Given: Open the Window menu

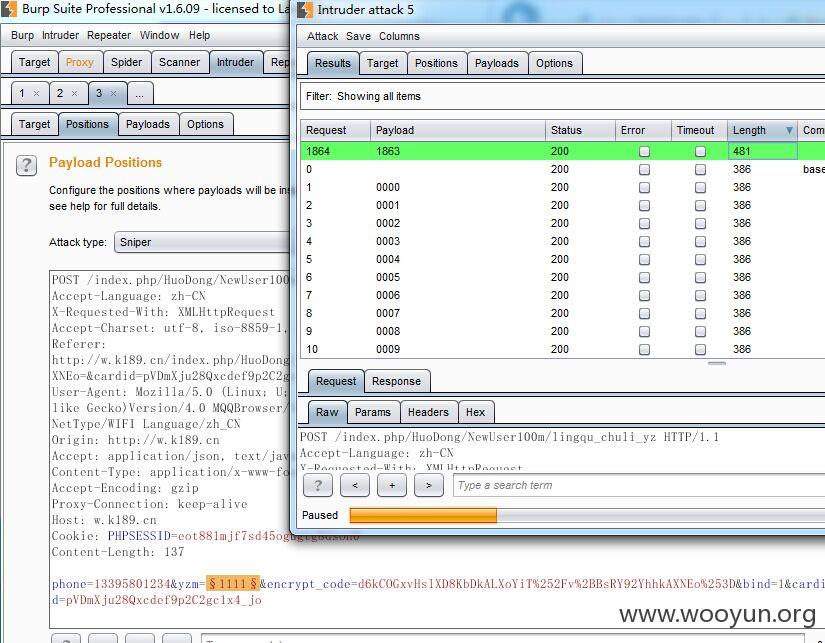Looking at the screenshot, I should point(159,35).
